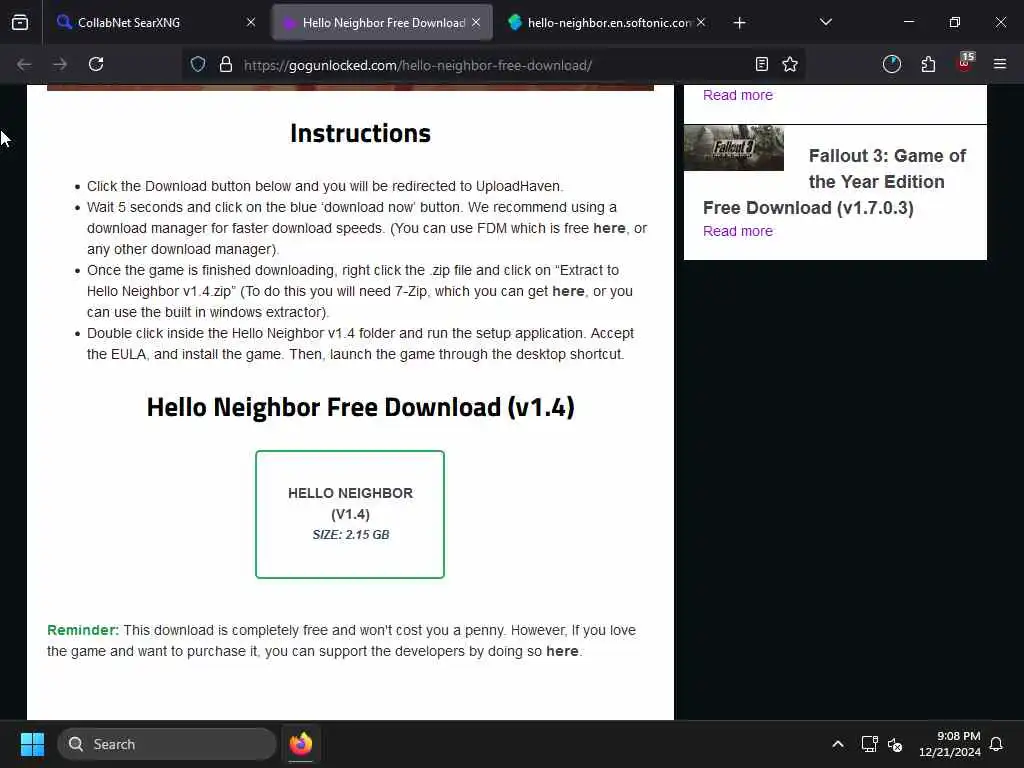The width and height of the screenshot is (1024, 768).
Task: Follow the FDM 'here' link
Action: point(609,228)
